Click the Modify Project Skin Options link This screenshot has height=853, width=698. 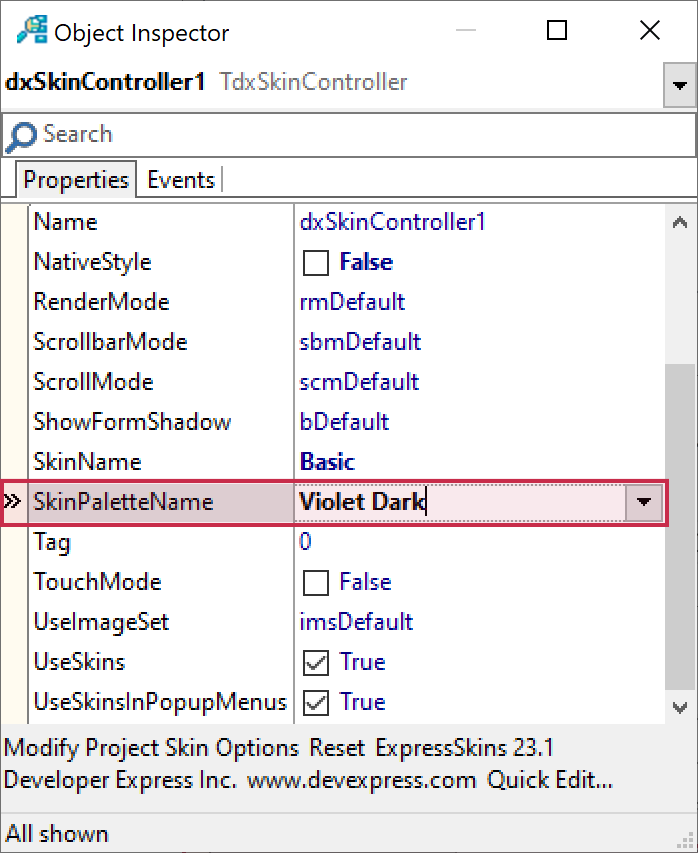pos(152,748)
